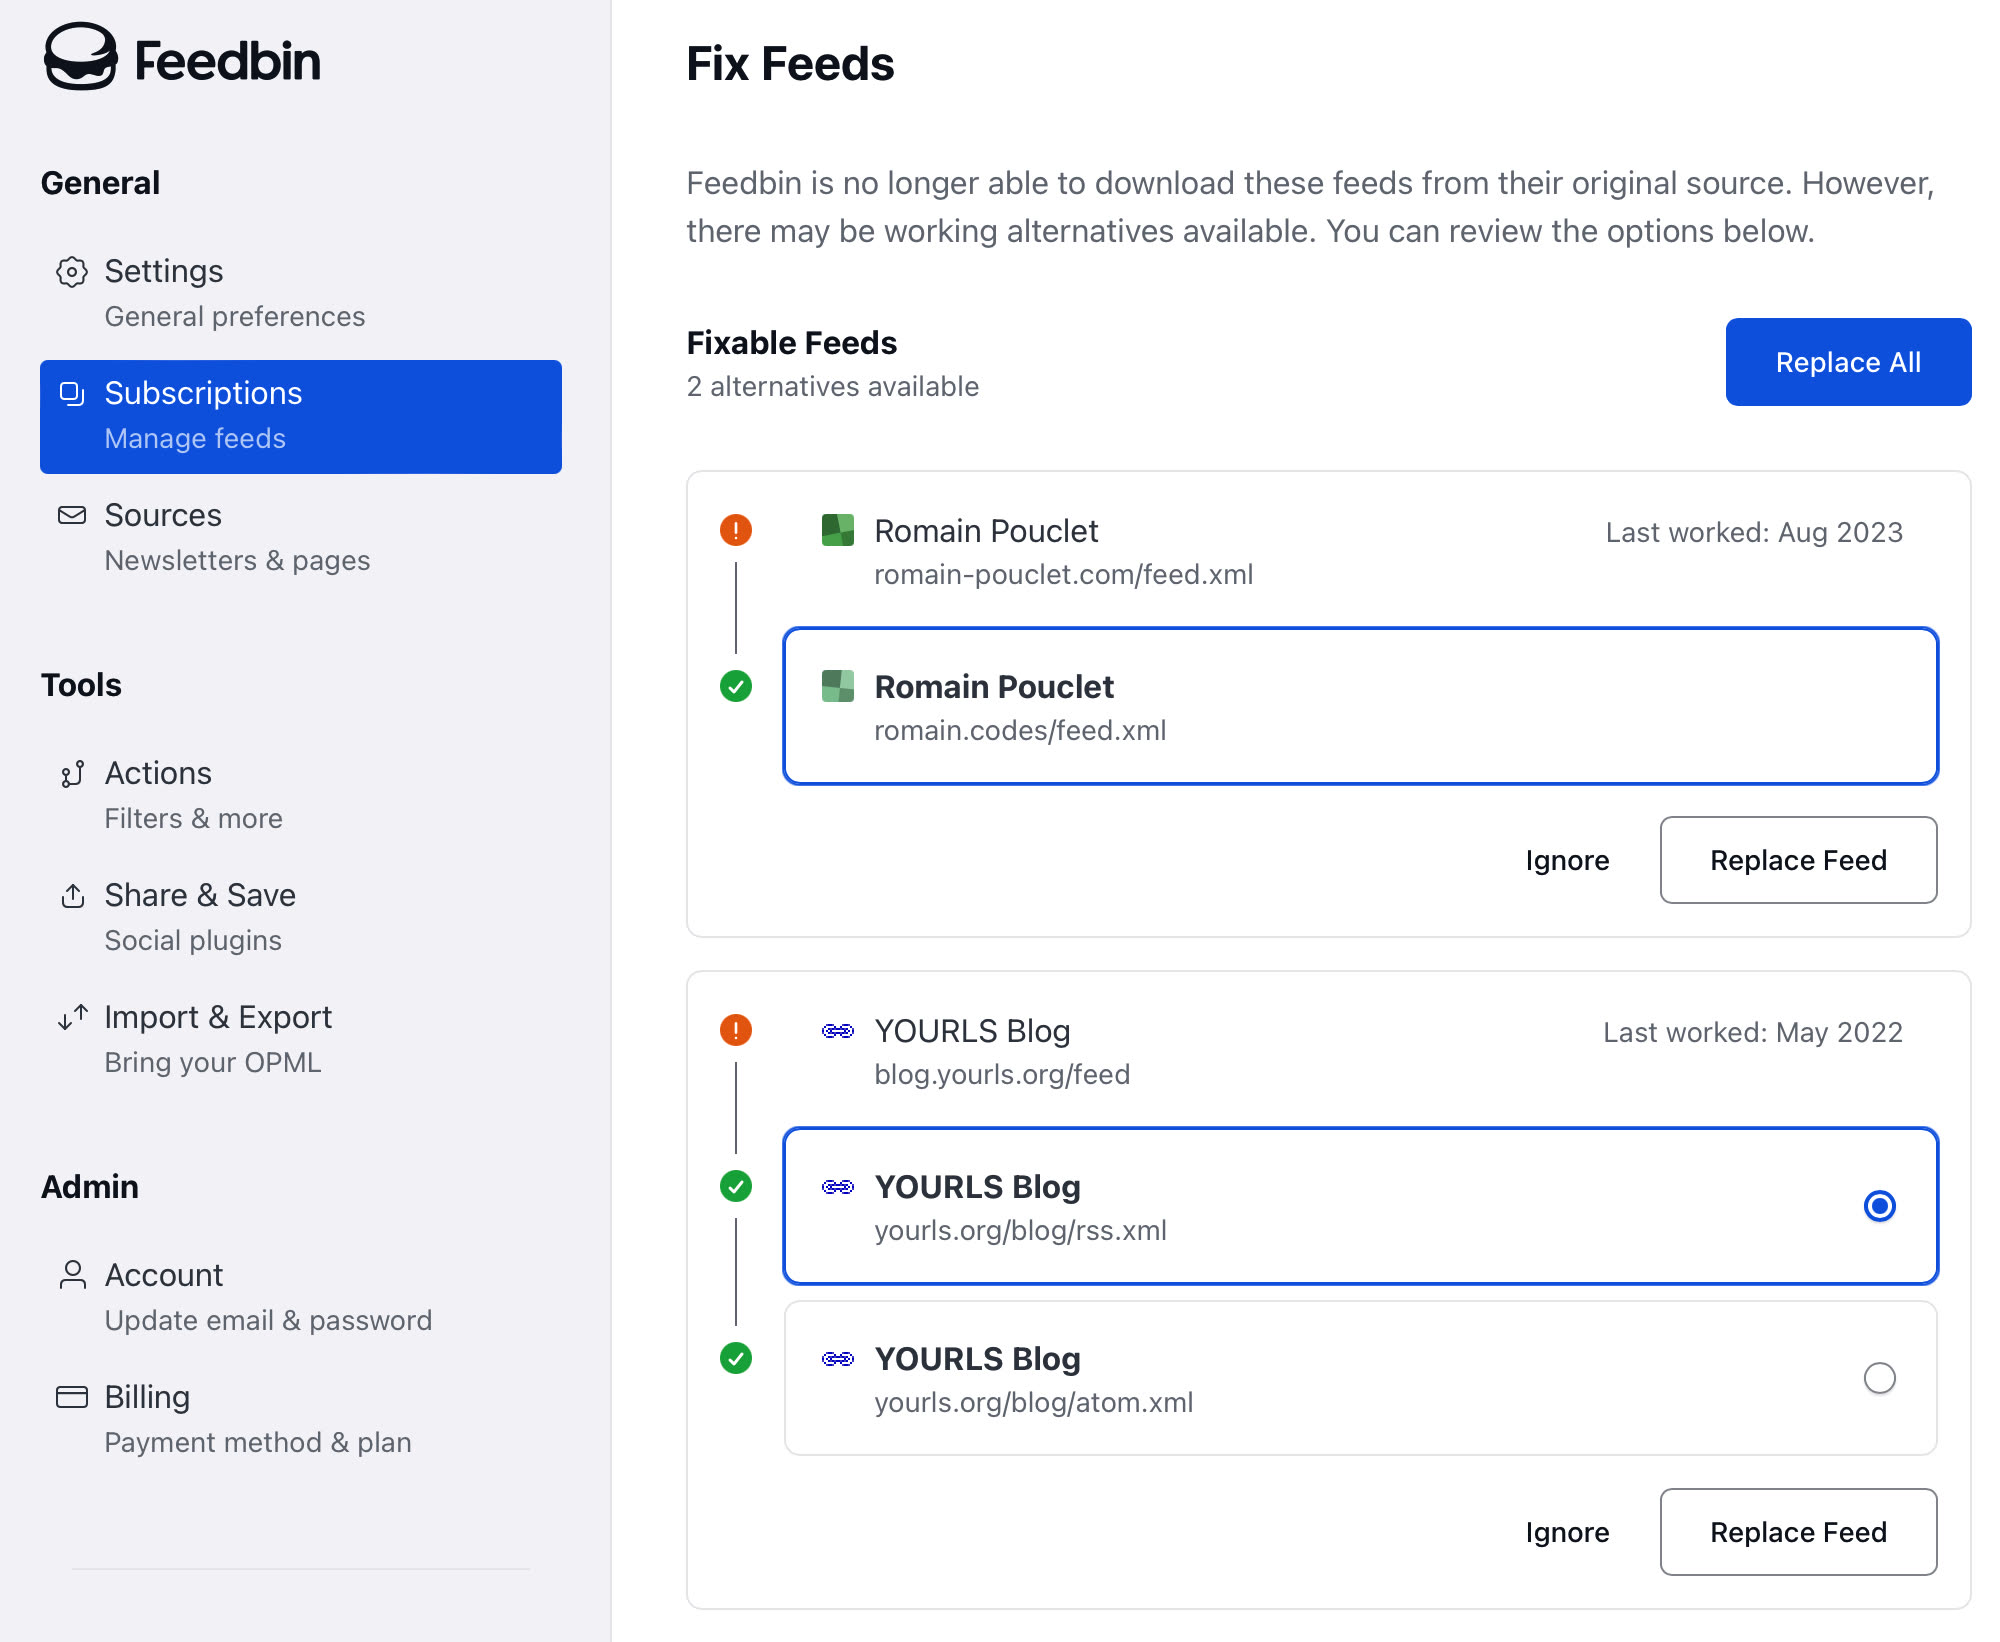Click the Subscriptions icon in sidebar

tap(71, 394)
